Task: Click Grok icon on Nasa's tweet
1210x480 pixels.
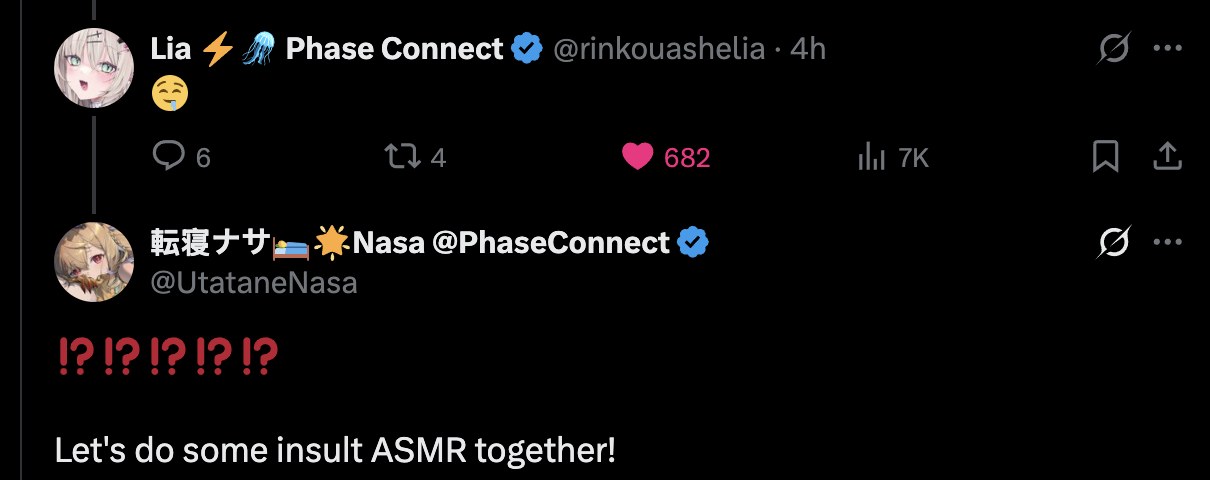Action: click(1114, 242)
